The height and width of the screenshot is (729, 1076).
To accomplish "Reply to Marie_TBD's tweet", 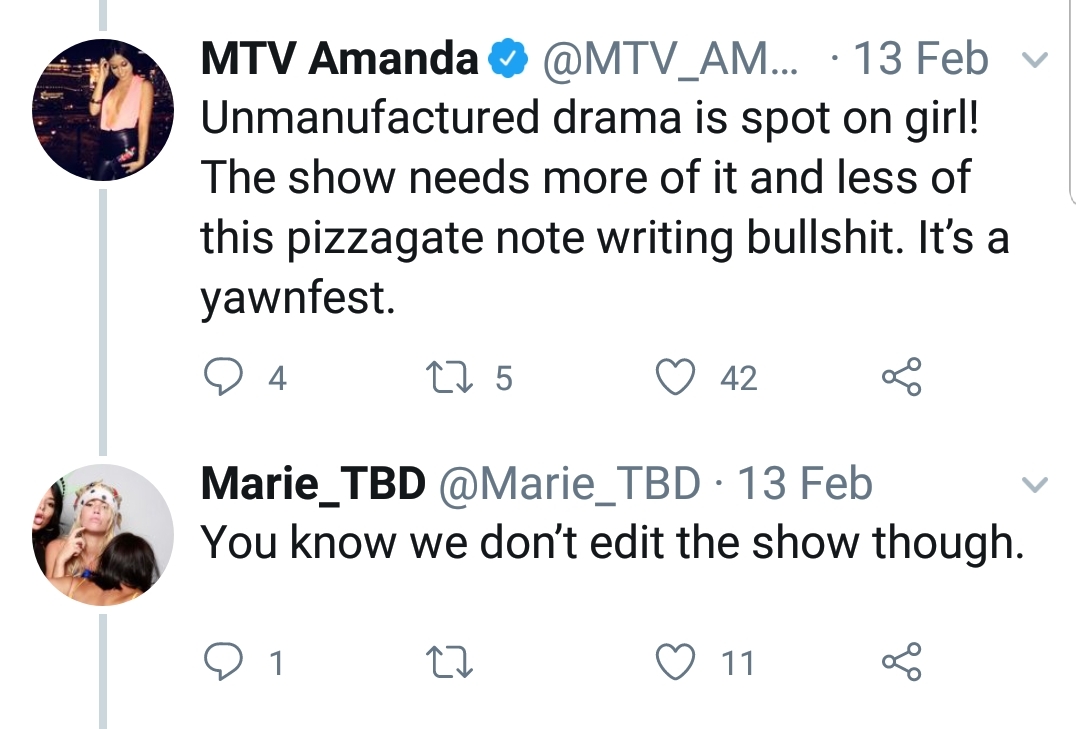I will point(223,662).
